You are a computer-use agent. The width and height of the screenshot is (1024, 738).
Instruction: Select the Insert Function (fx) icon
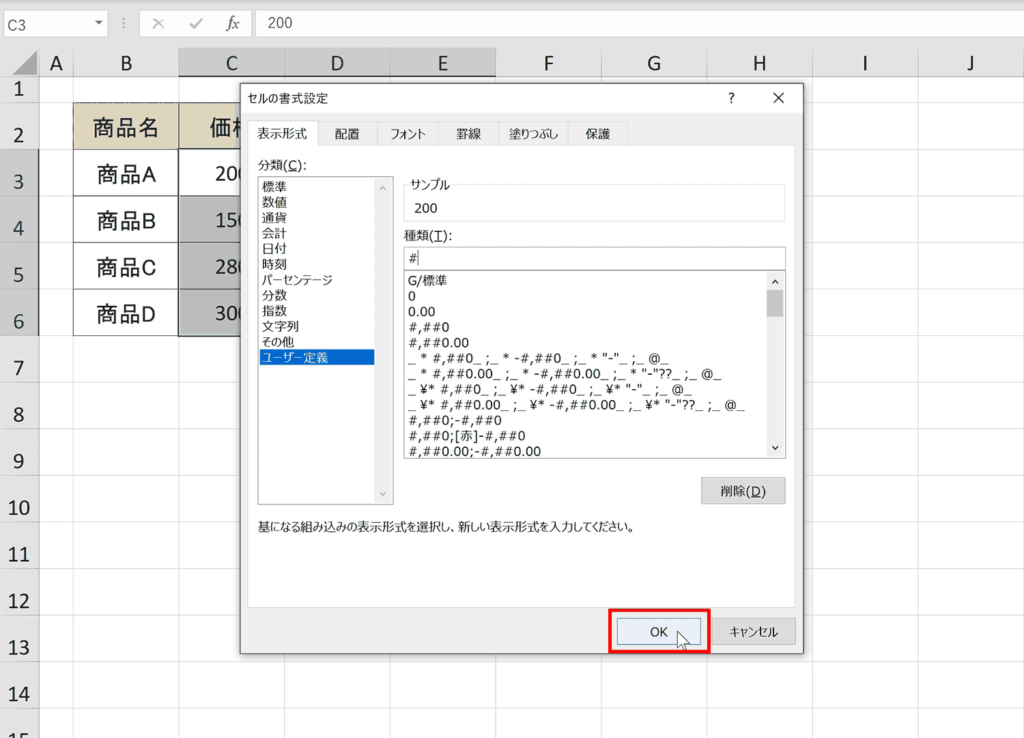tap(231, 24)
